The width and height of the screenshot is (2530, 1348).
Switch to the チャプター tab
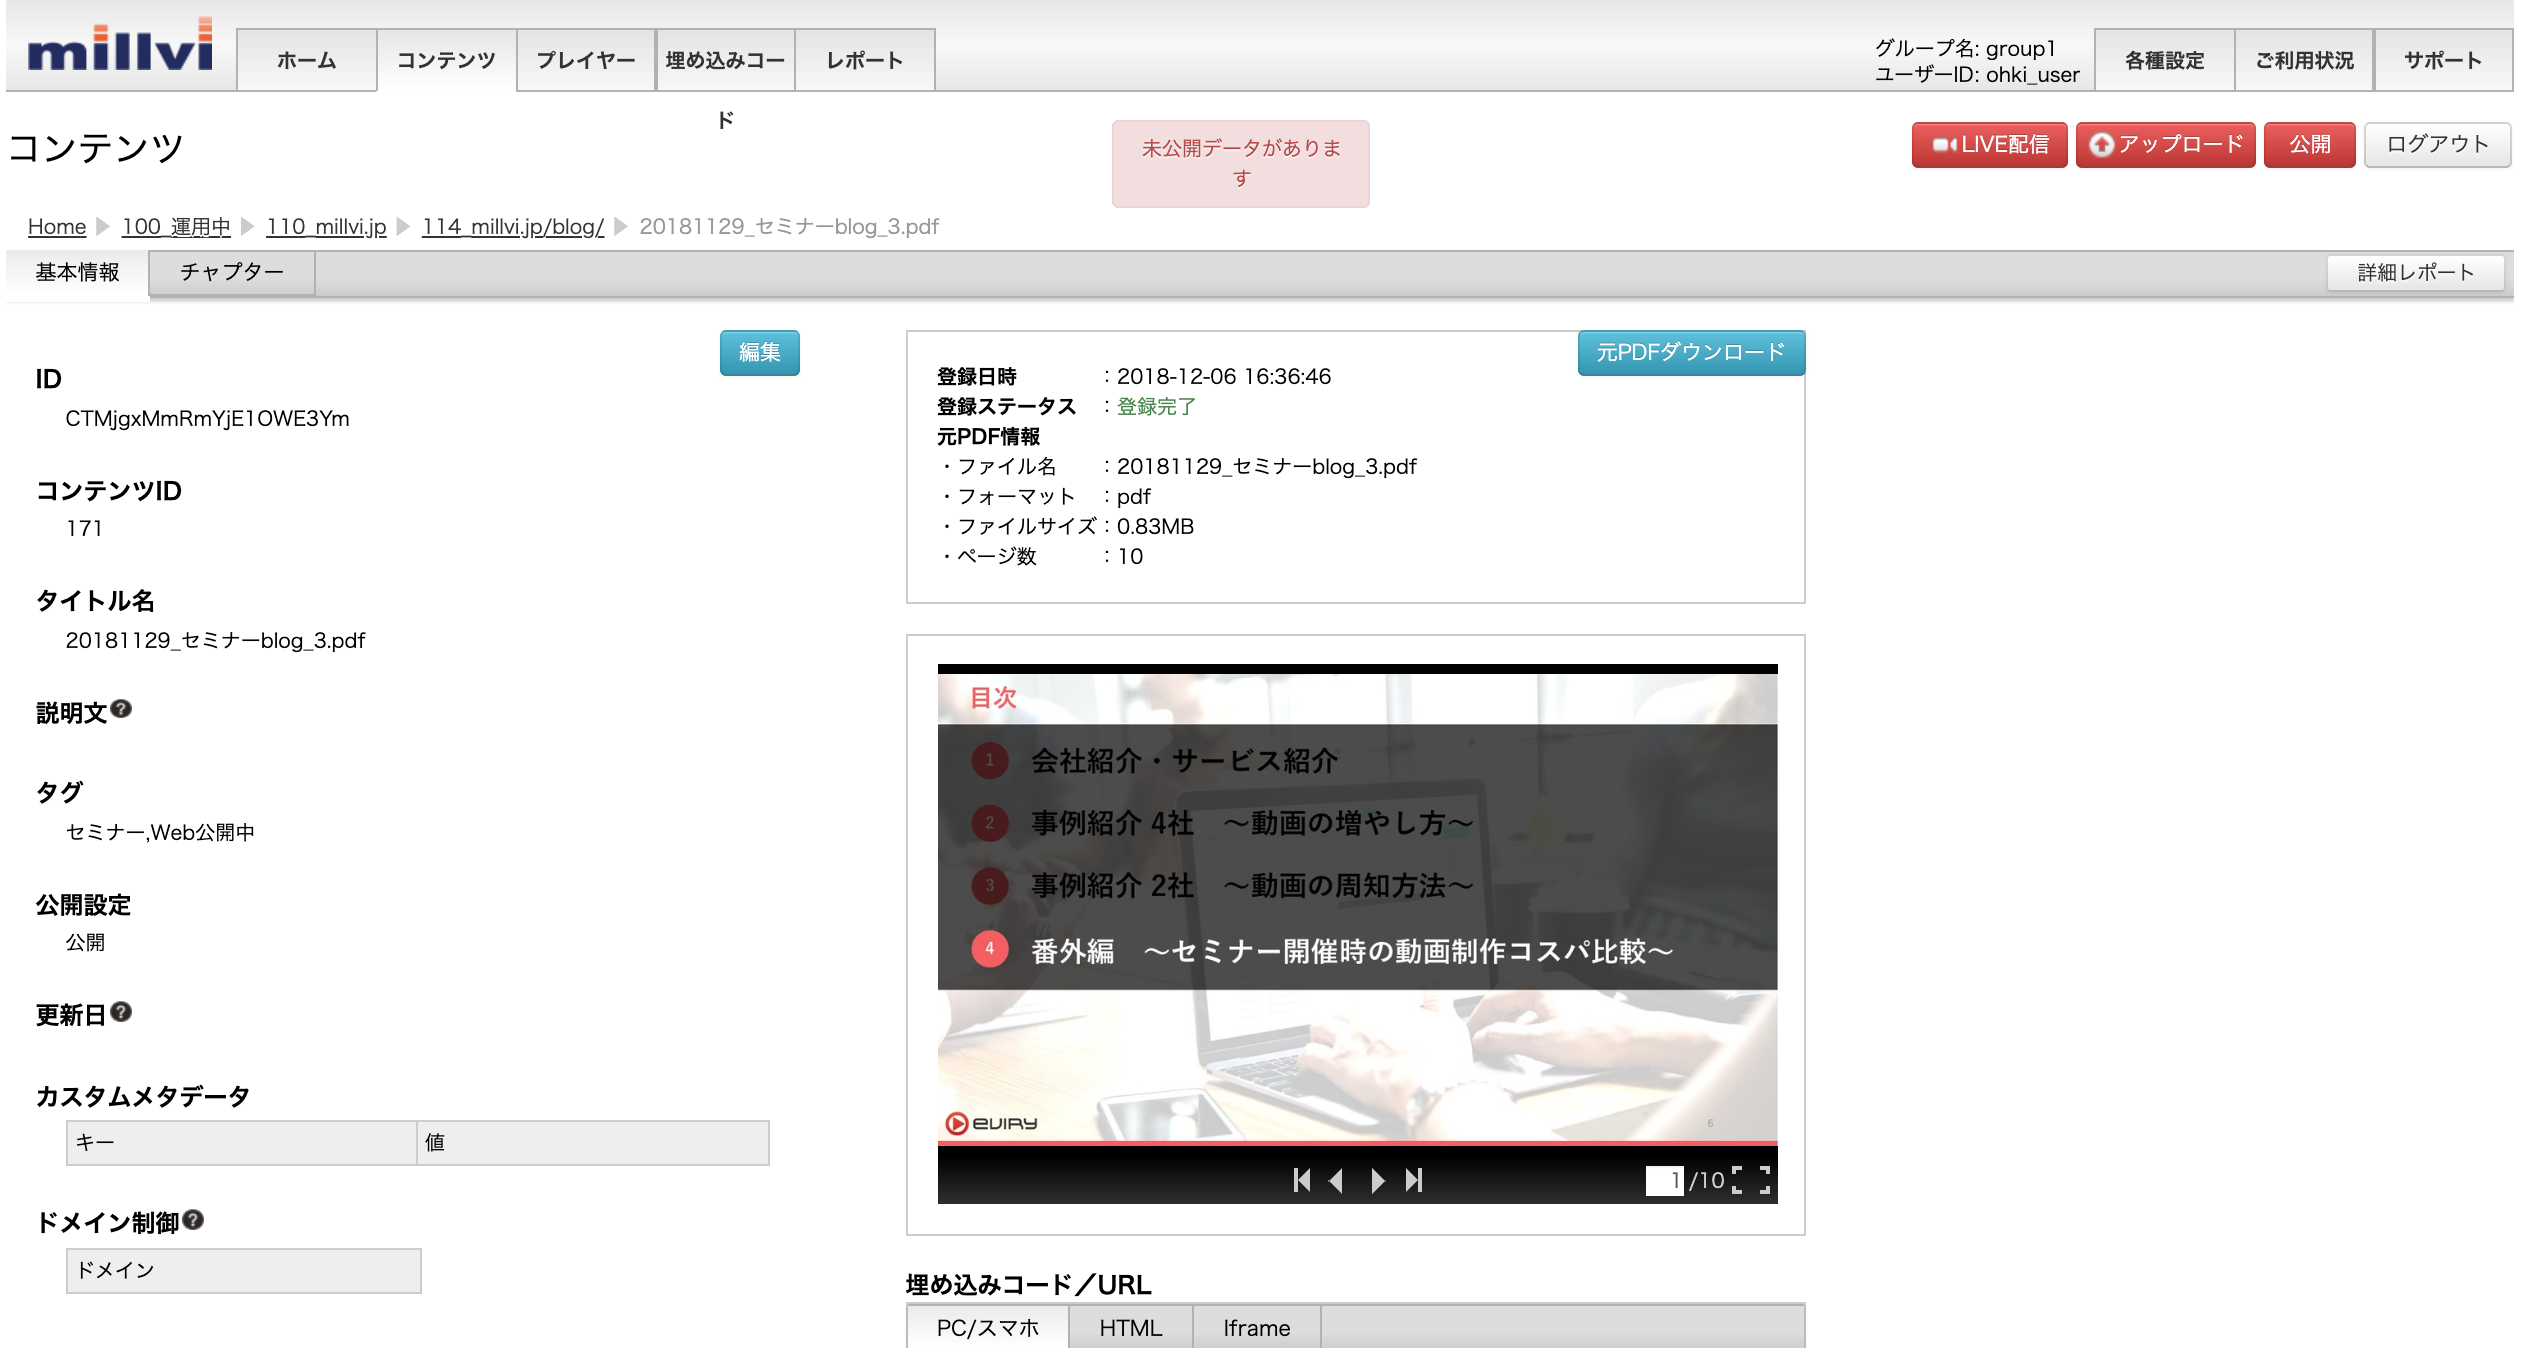[x=232, y=272]
